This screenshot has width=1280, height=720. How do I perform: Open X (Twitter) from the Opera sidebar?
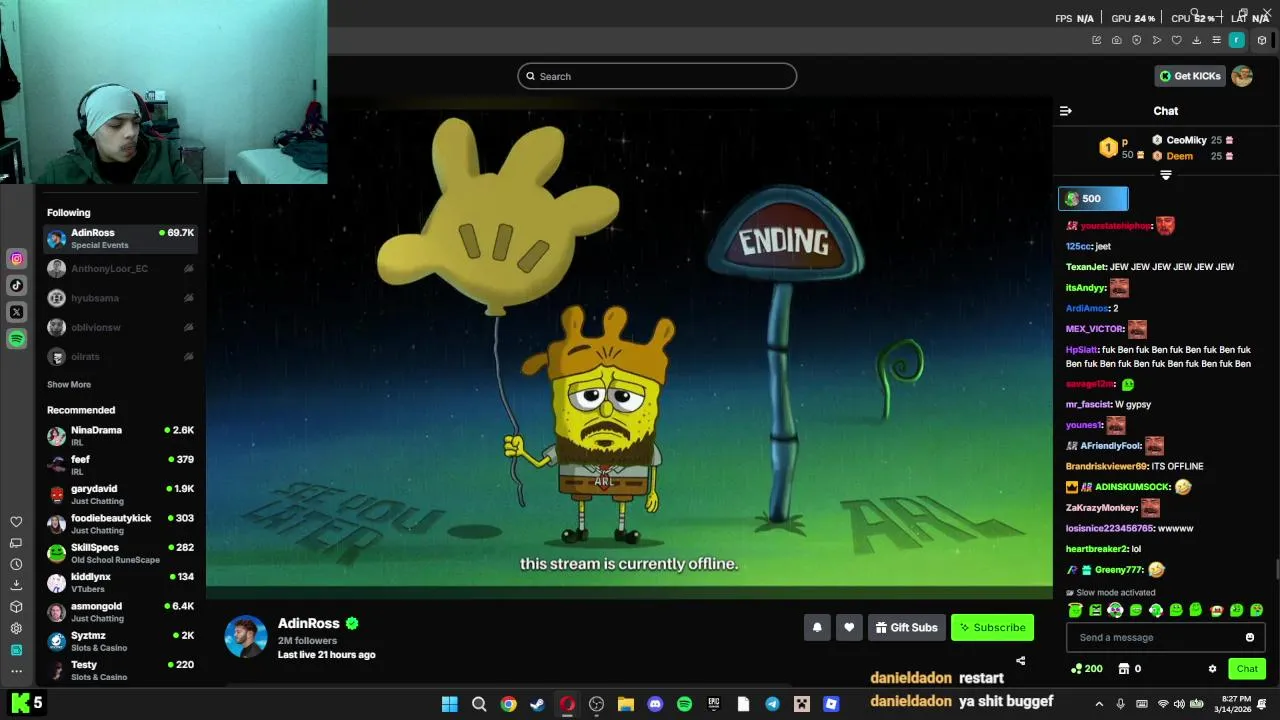click(17, 312)
